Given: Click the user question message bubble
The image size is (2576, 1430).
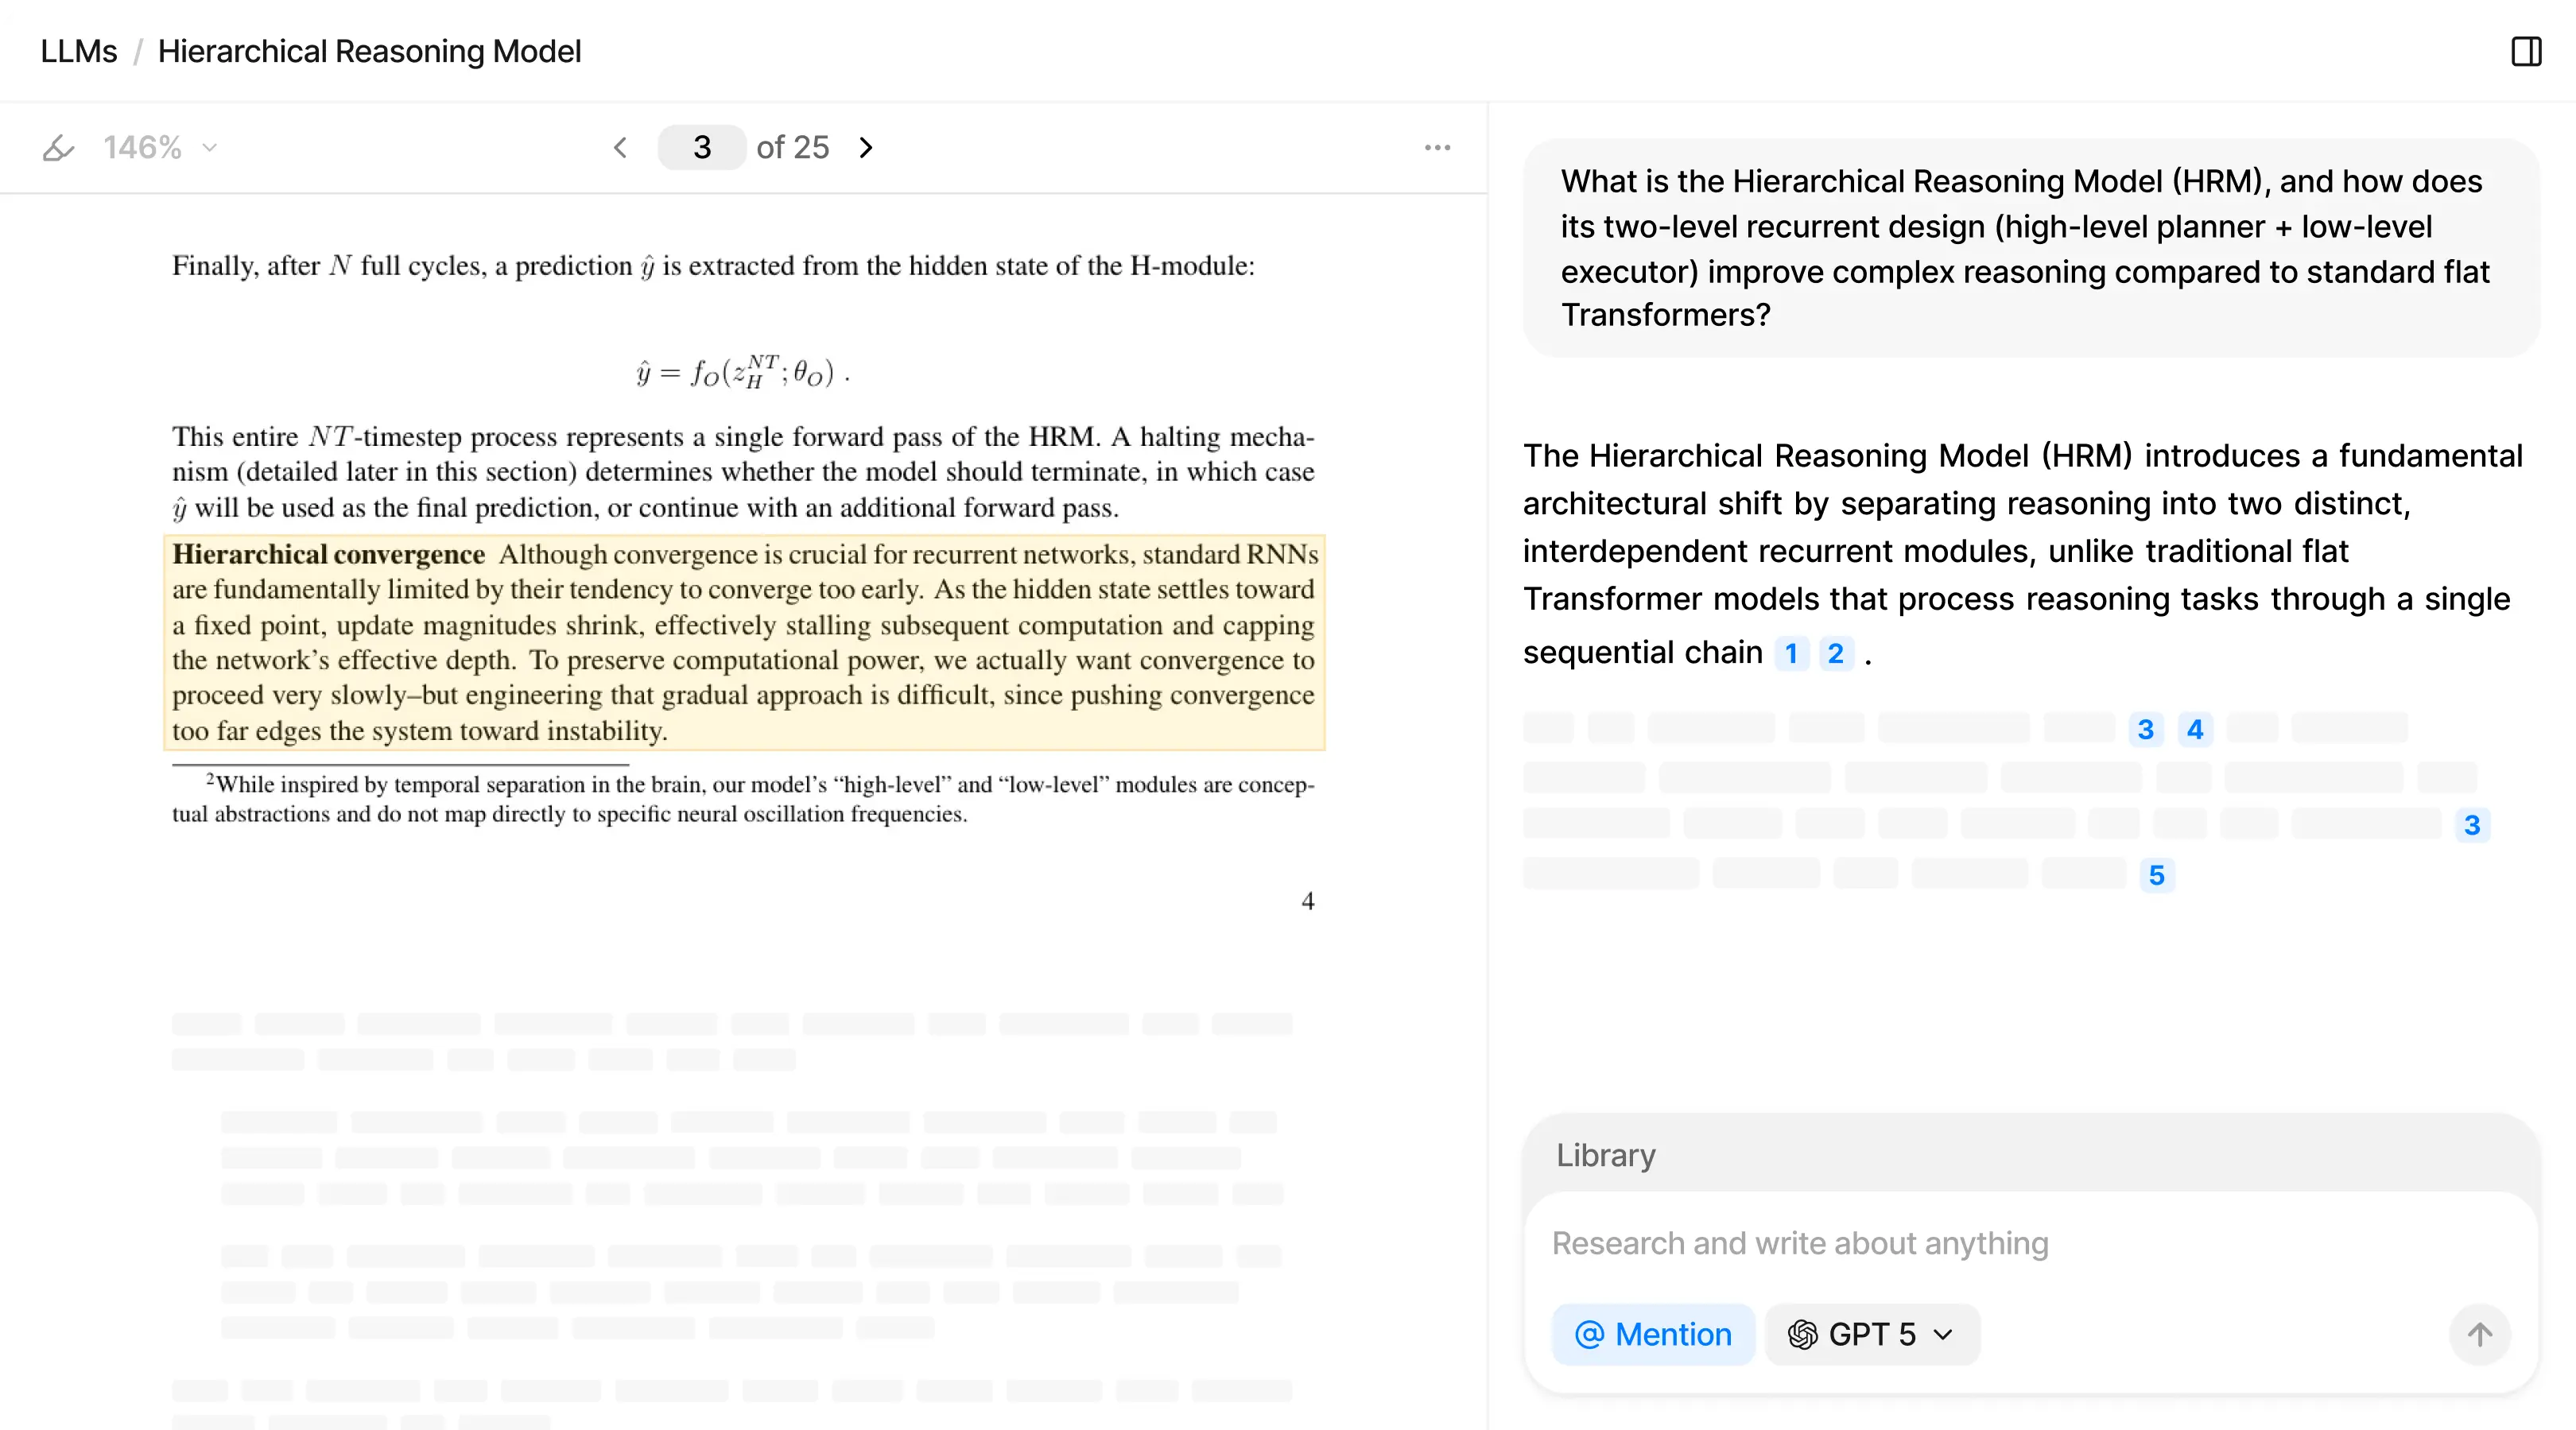Looking at the screenshot, I should point(2030,248).
